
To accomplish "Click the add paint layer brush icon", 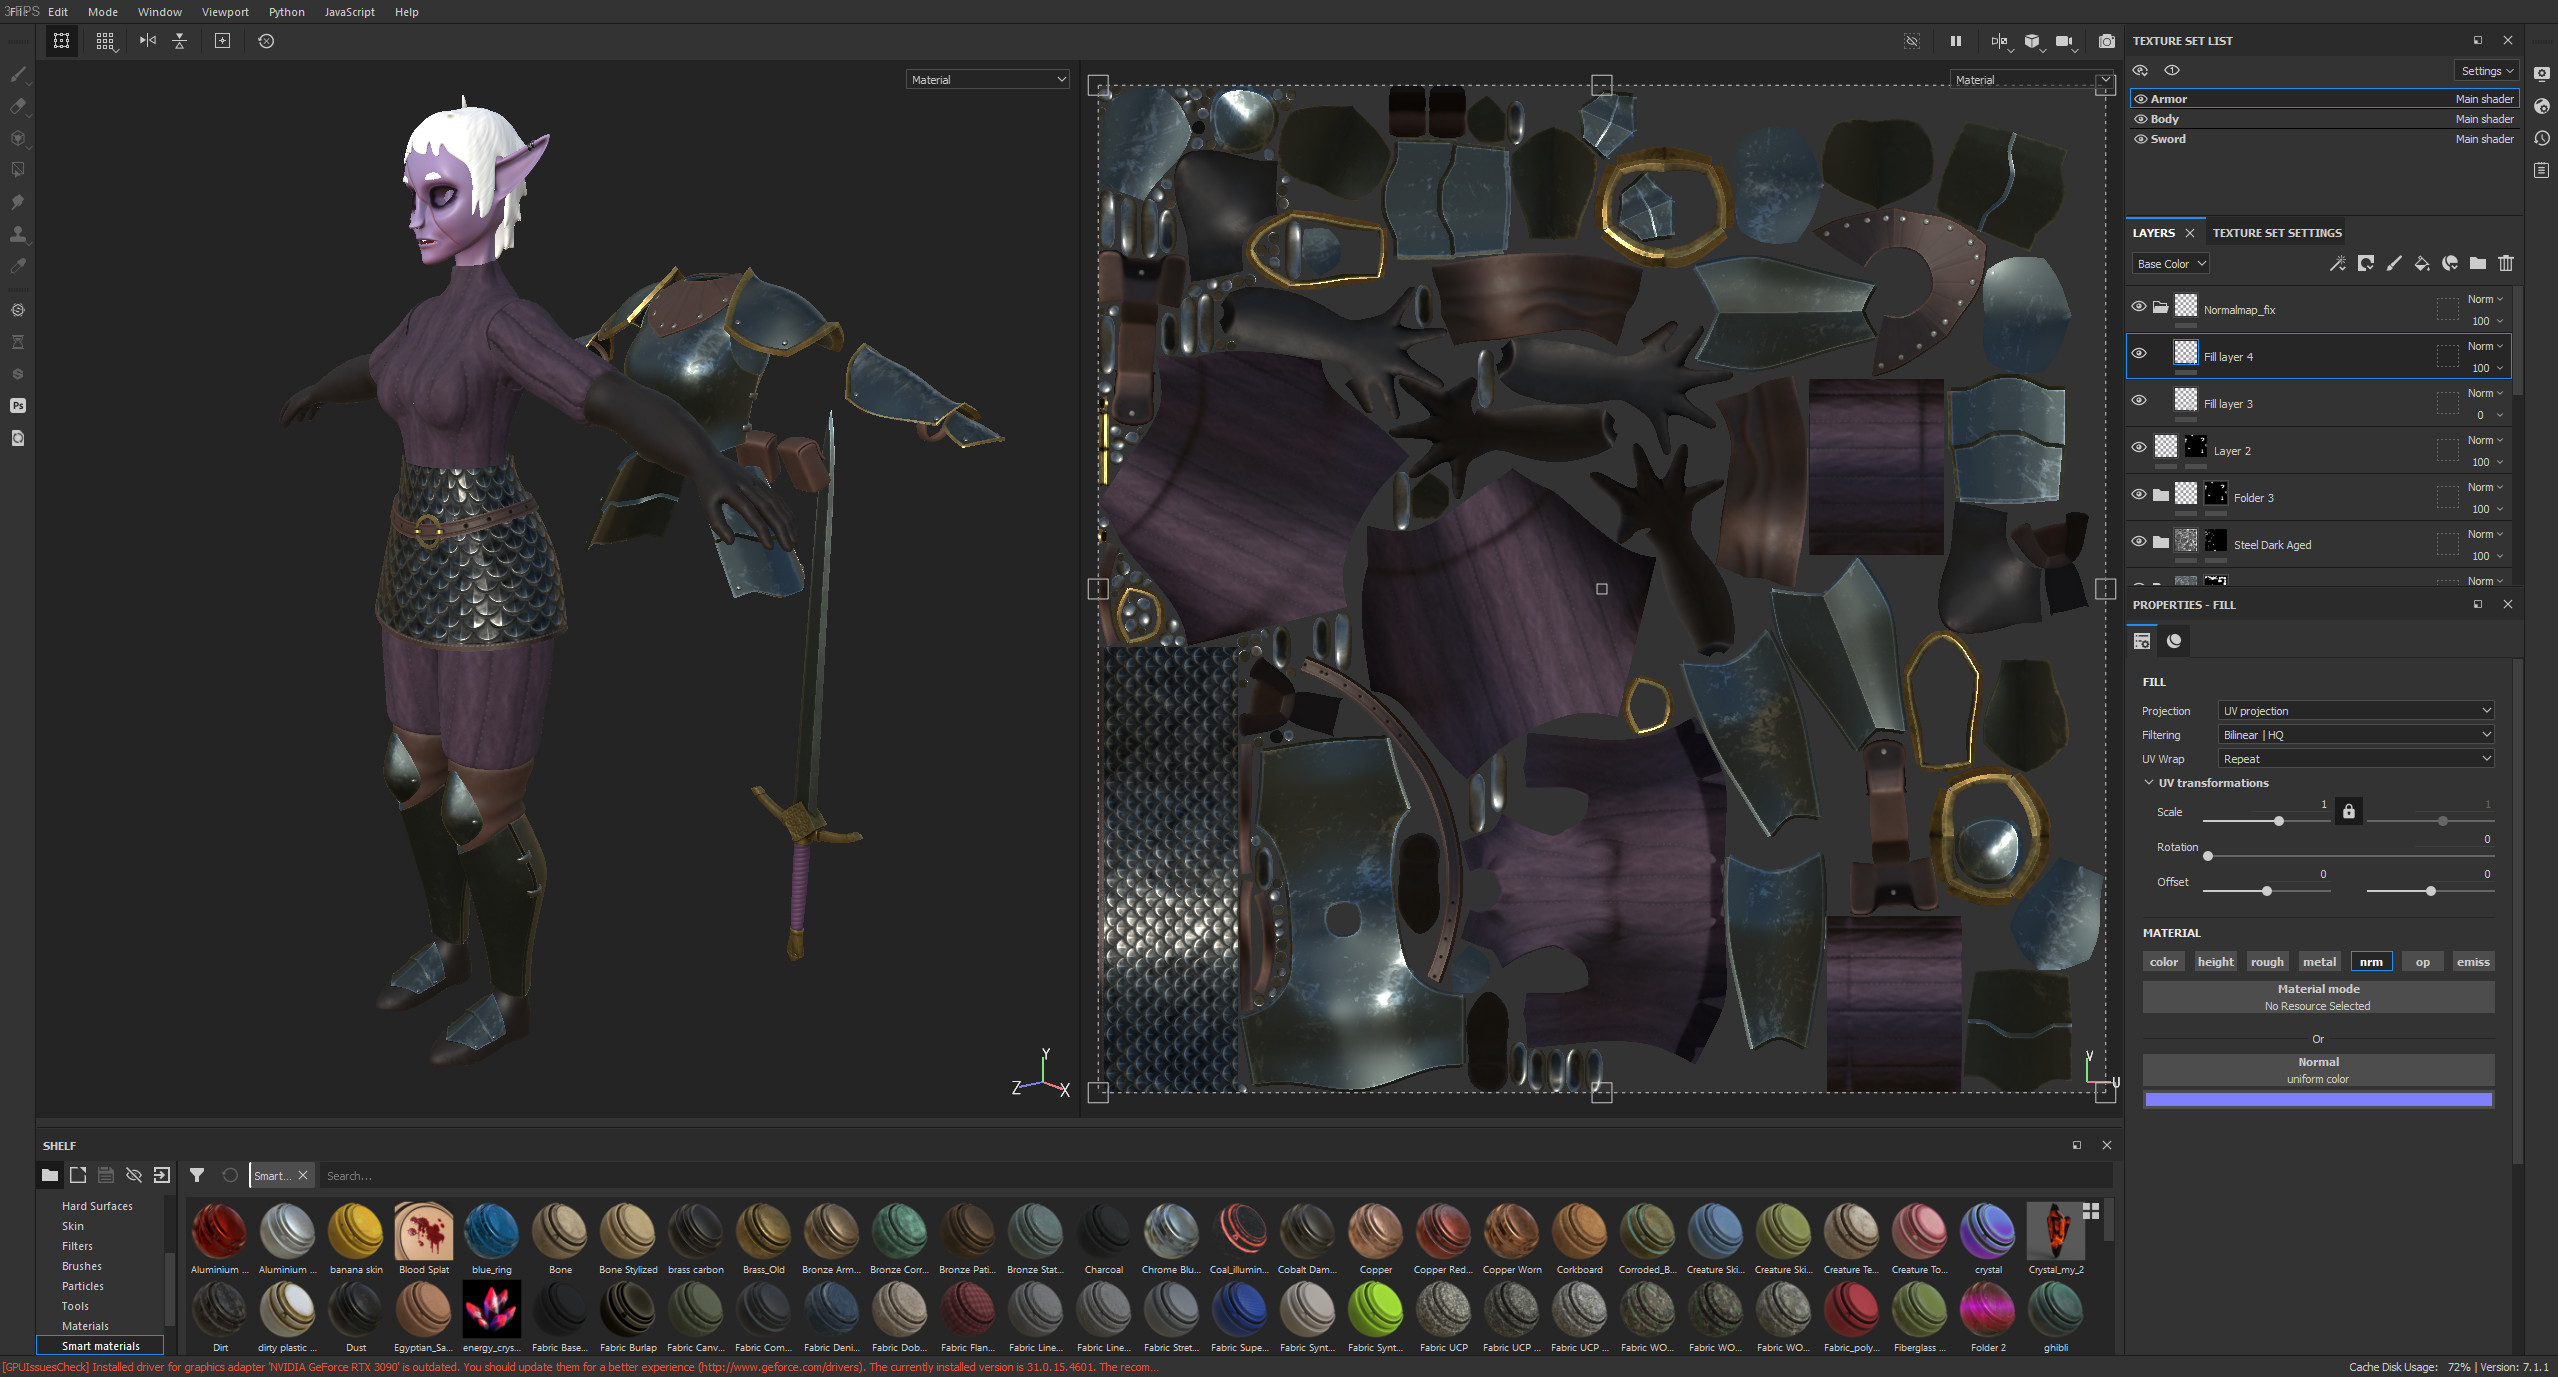I will pyautogui.click(x=2393, y=264).
